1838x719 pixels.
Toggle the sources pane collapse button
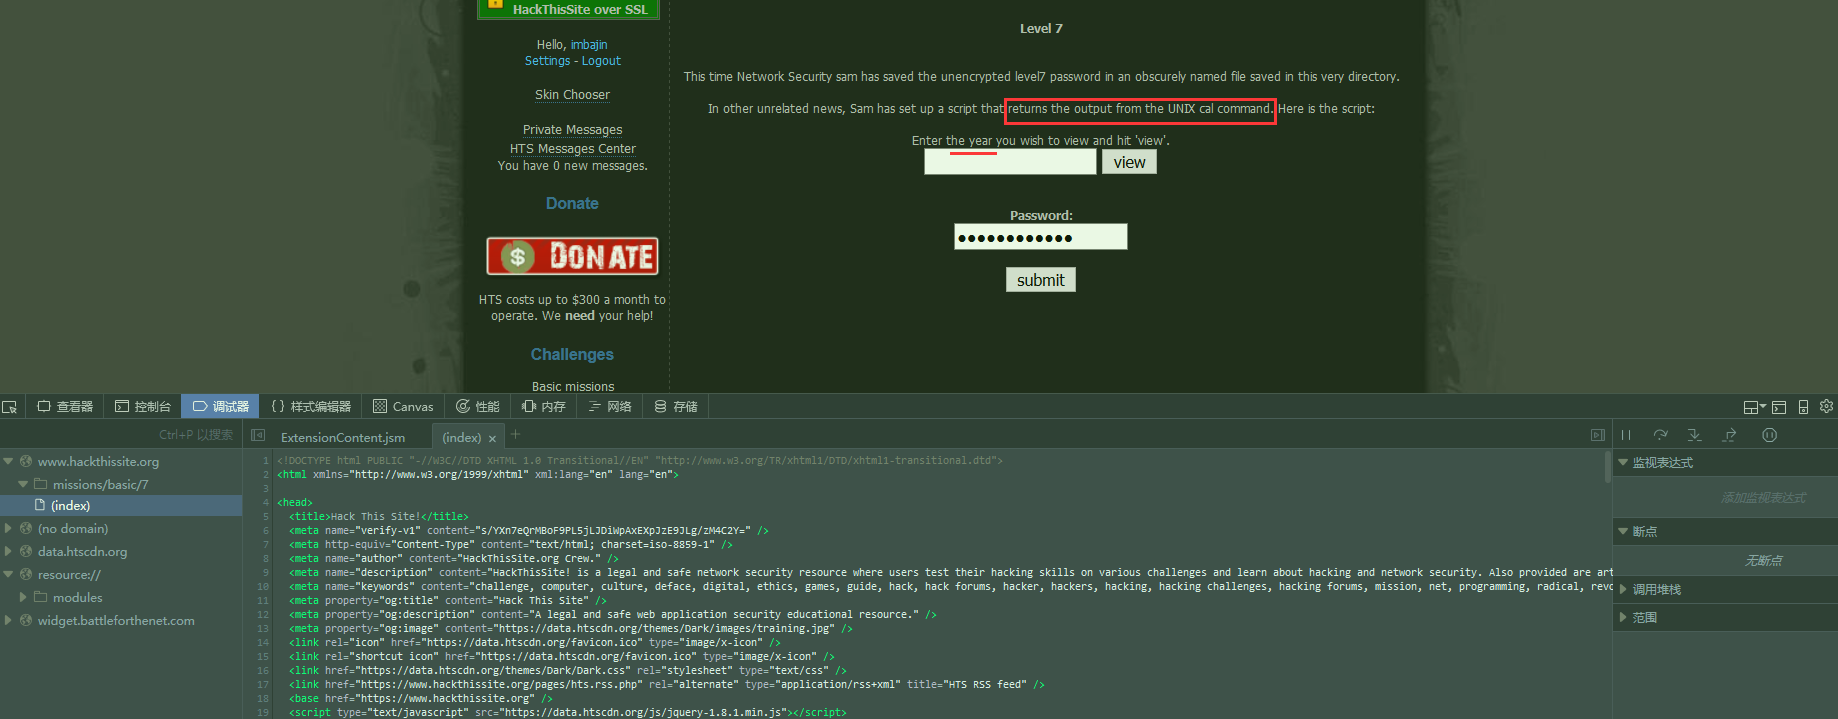(258, 436)
